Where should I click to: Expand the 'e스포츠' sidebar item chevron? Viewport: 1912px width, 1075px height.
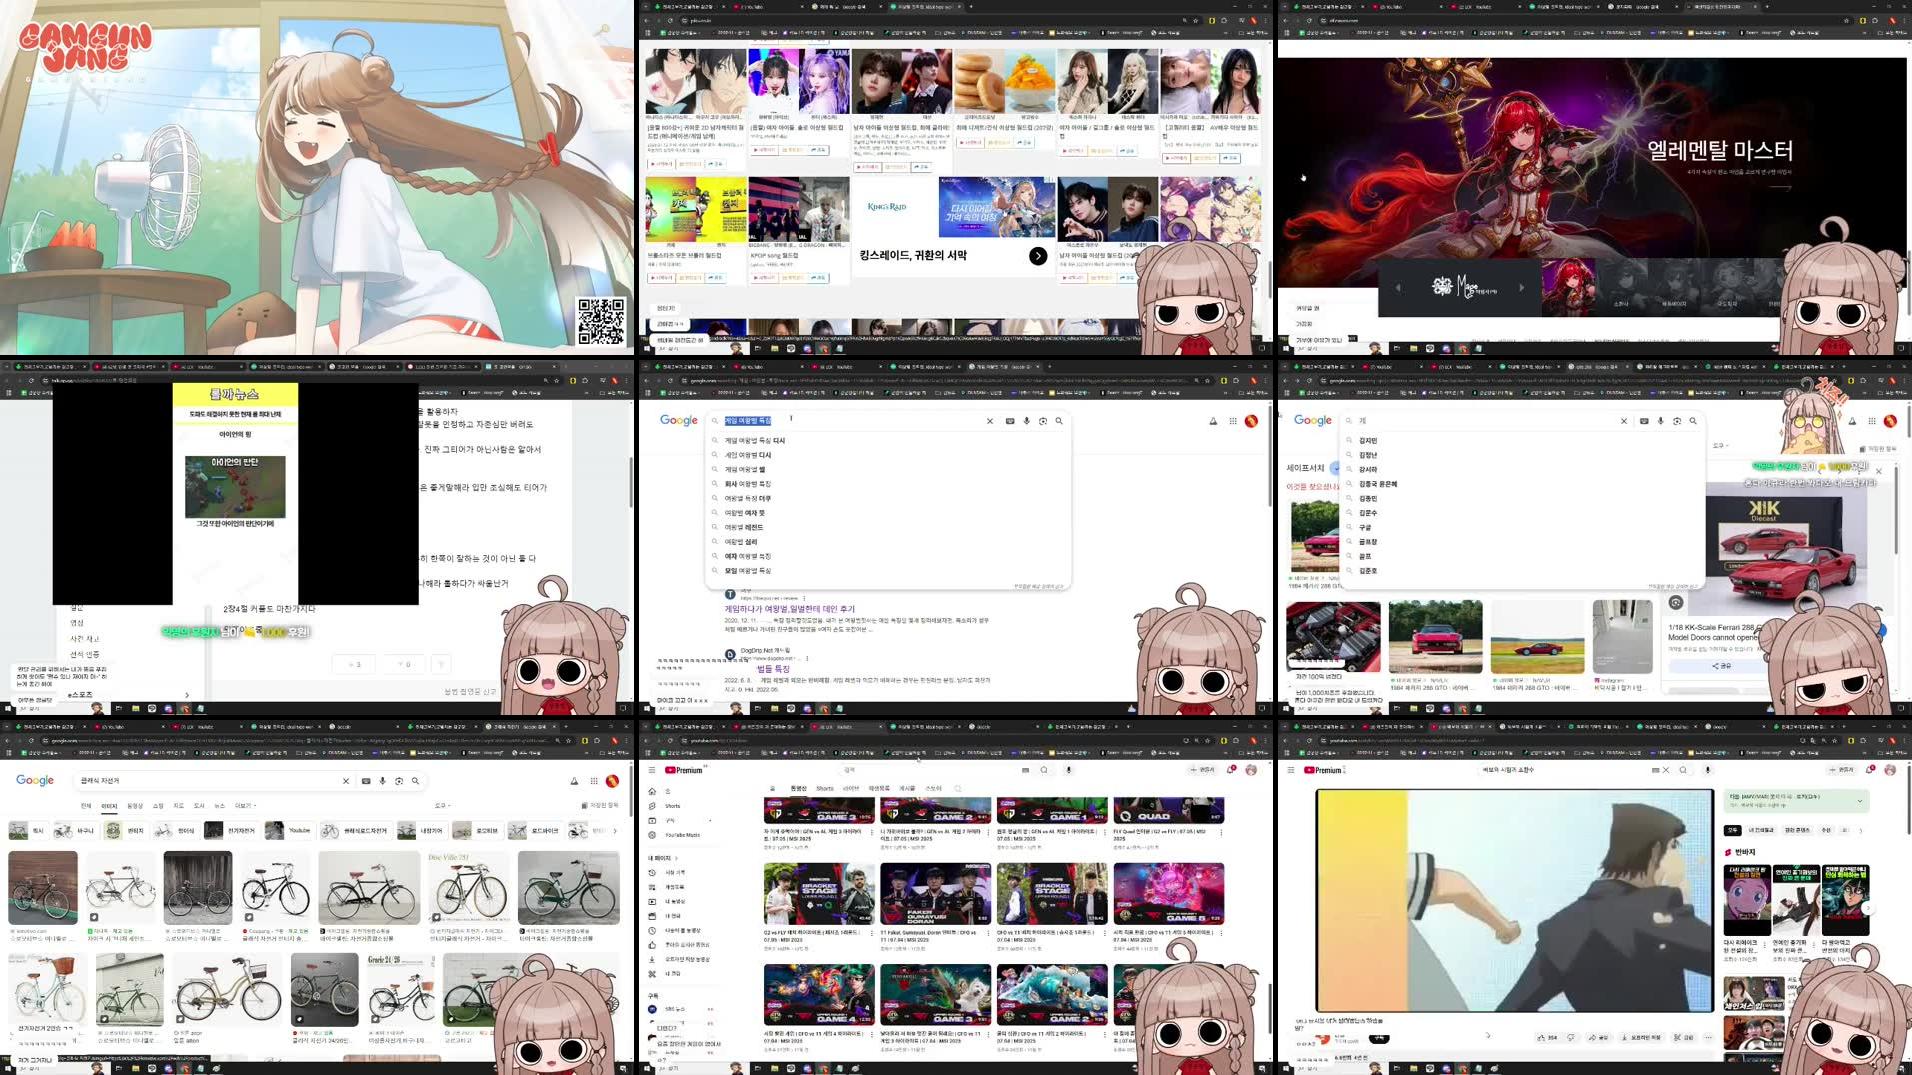coord(186,695)
